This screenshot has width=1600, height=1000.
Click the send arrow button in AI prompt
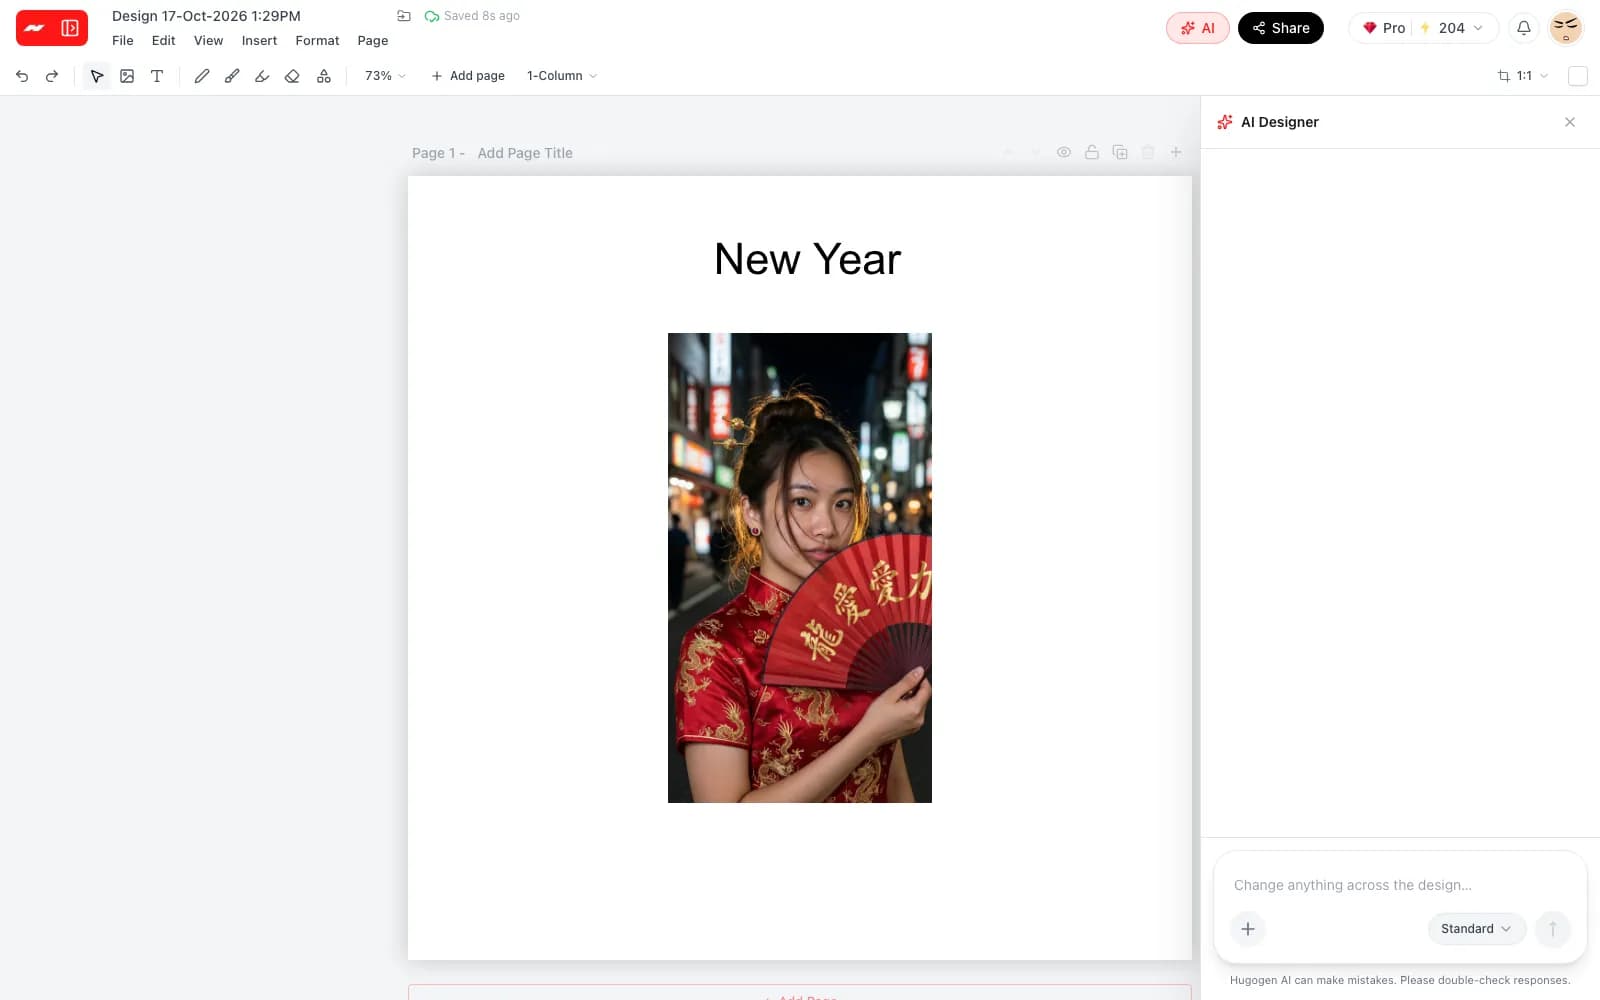click(1553, 929)
